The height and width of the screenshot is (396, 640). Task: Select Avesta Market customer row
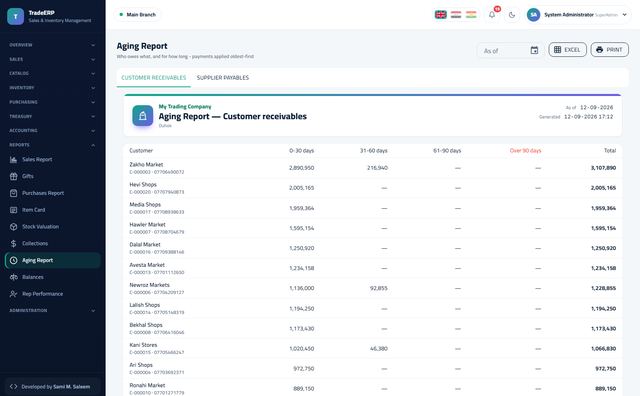373,268
